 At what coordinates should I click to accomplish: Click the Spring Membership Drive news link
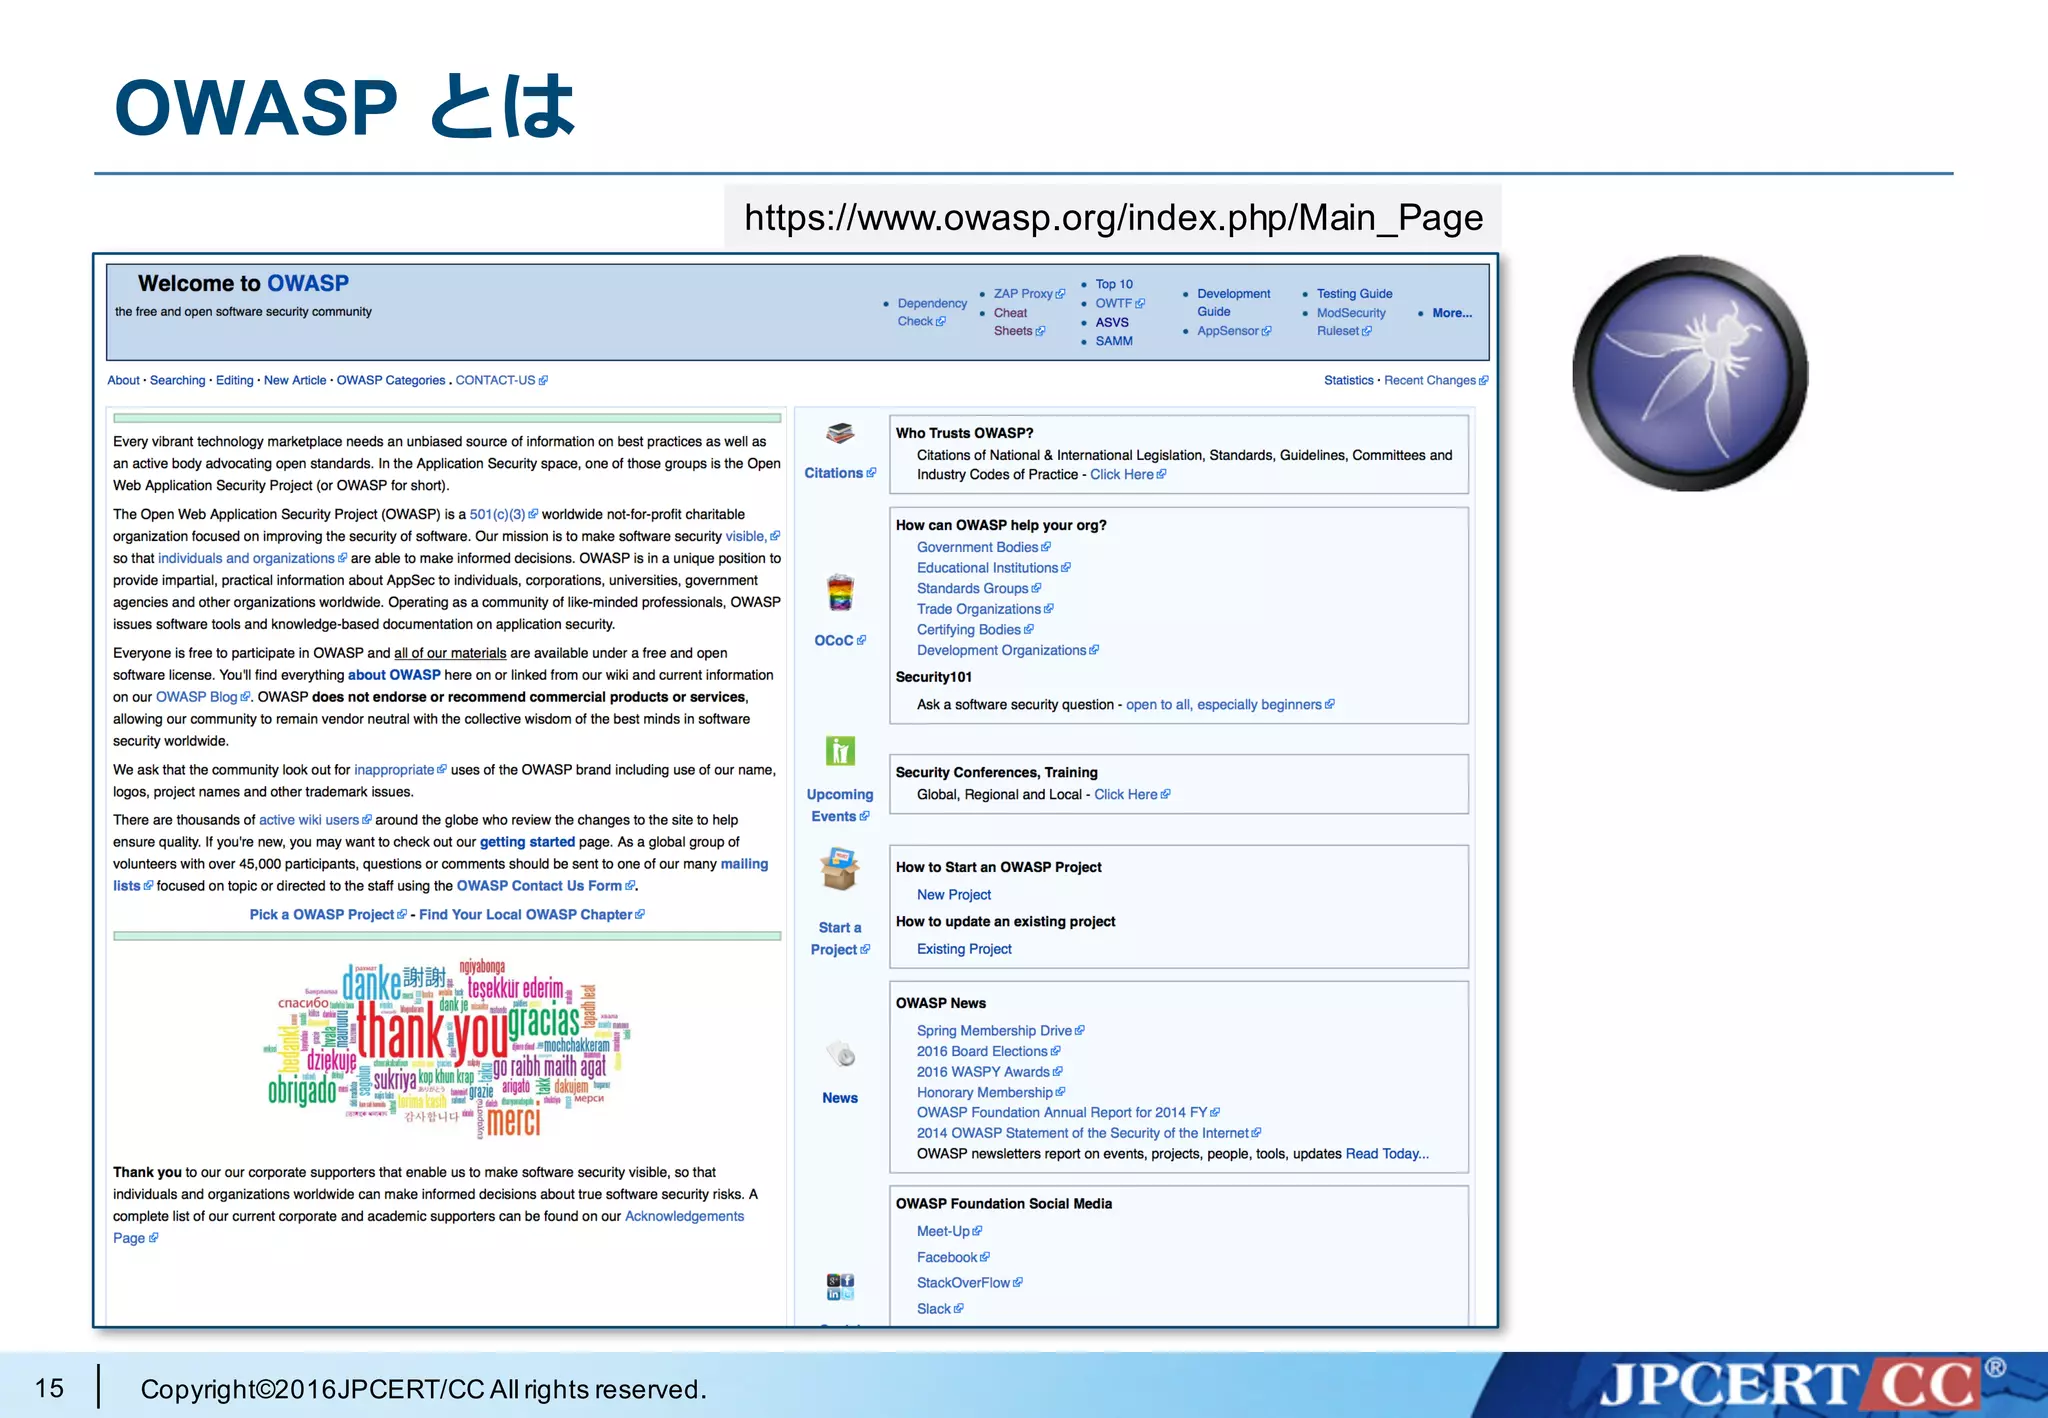click(x=994, y=1030)
